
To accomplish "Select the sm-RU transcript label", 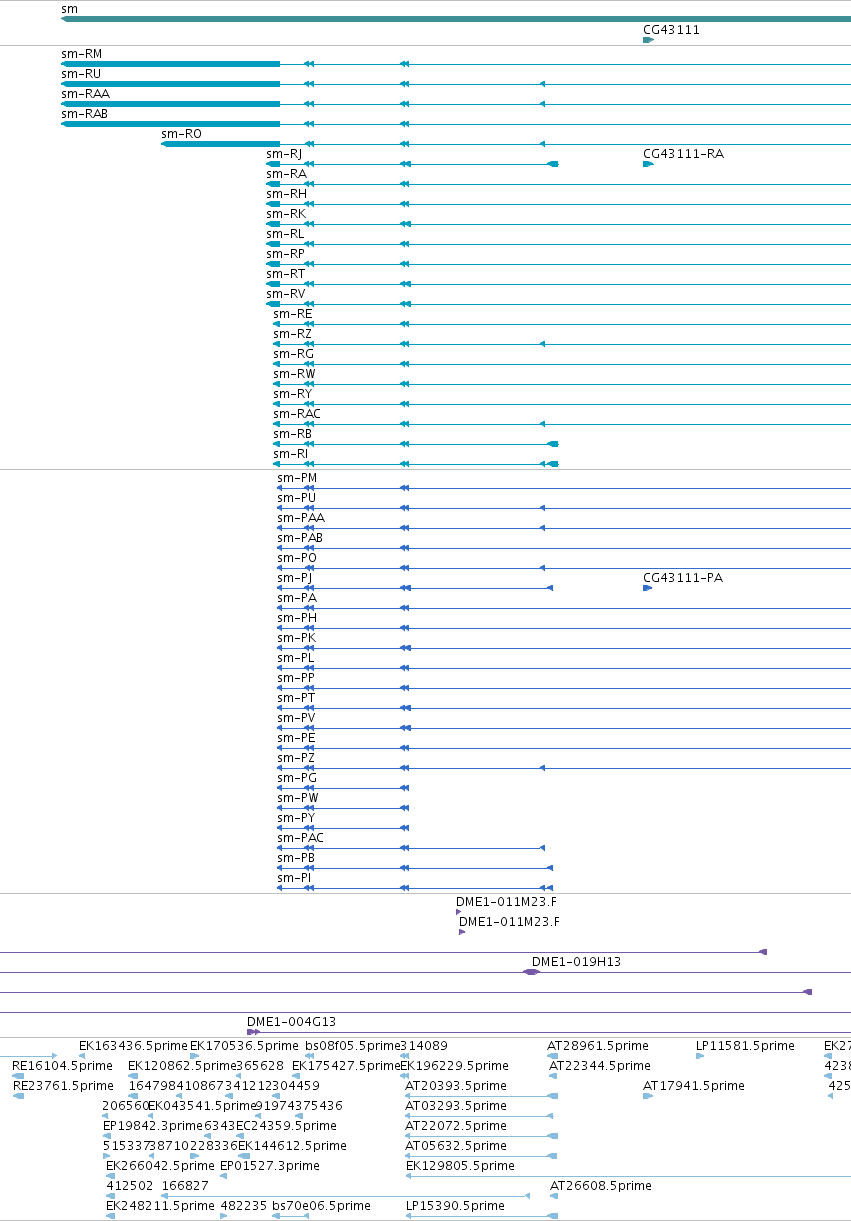I will click(81, 74).
